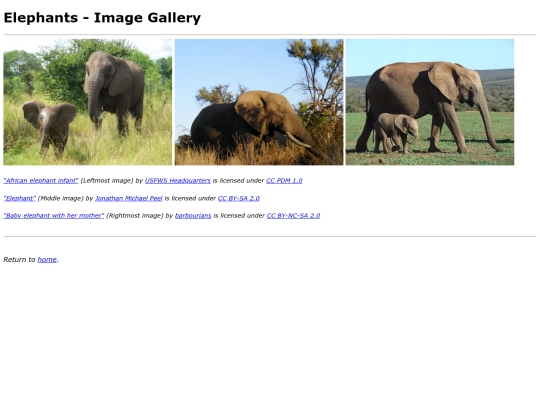This screenshot has height=405, width=540.
Task: Return via the home link
Action: tap(47, 260)
